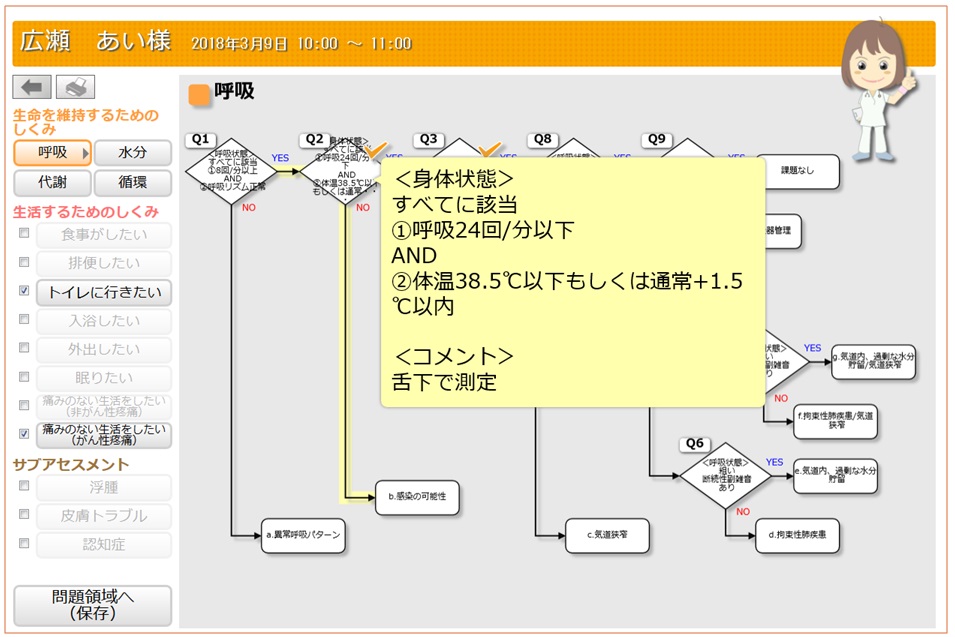Click the e.気道内、過剰な水分貯留 result box
Viewport: 955px width, 637px height.
836,476
